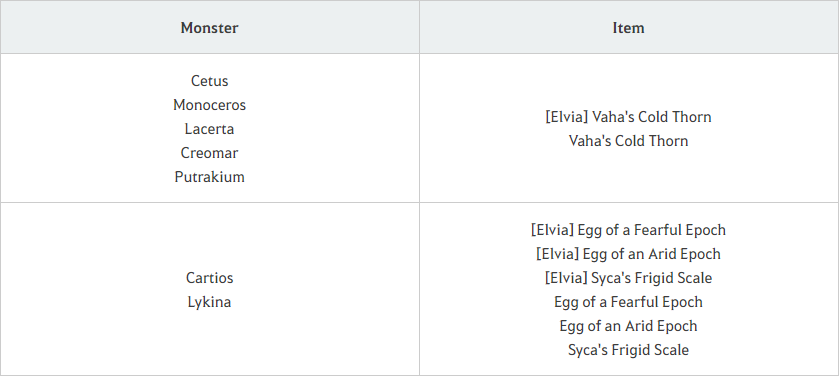Click the non-Elvia Egg of a Fearful Epoch

point(628,302)
